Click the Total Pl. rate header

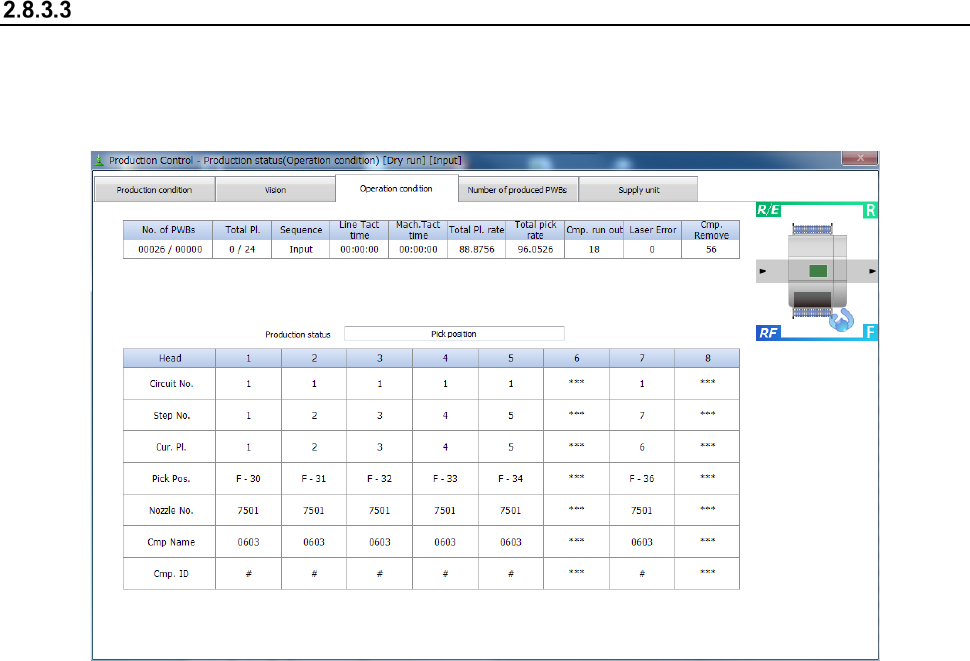(476, 230)
